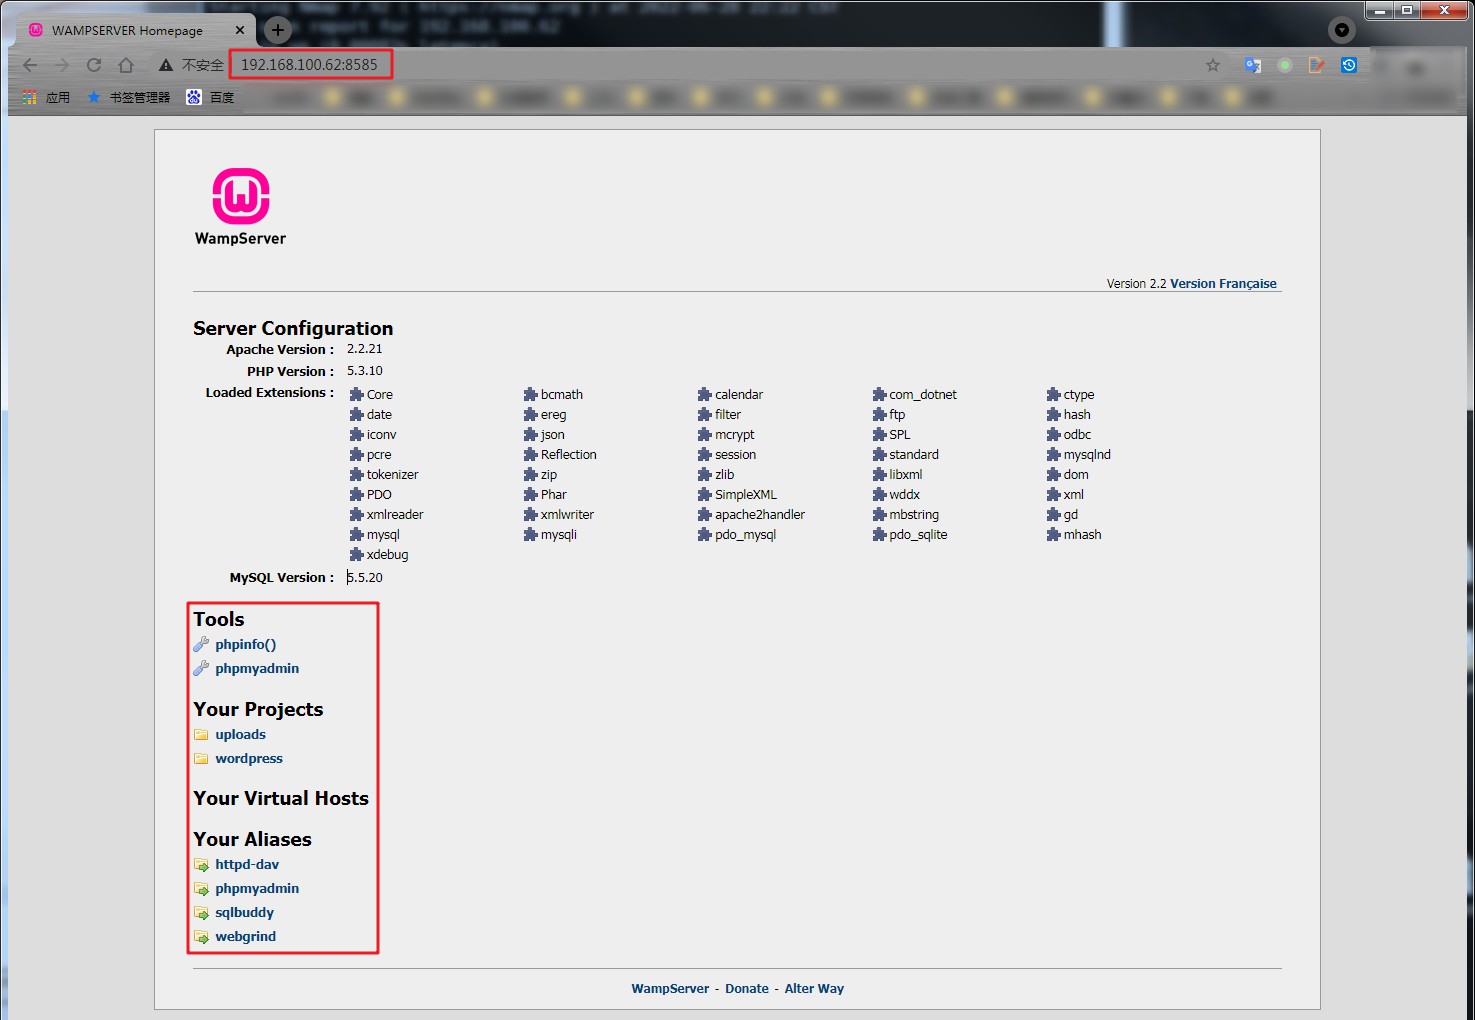Image resolution: width=1475 pixels, height=1020 pixels.
Task: Open new tab with plus button
Action: 278,30
